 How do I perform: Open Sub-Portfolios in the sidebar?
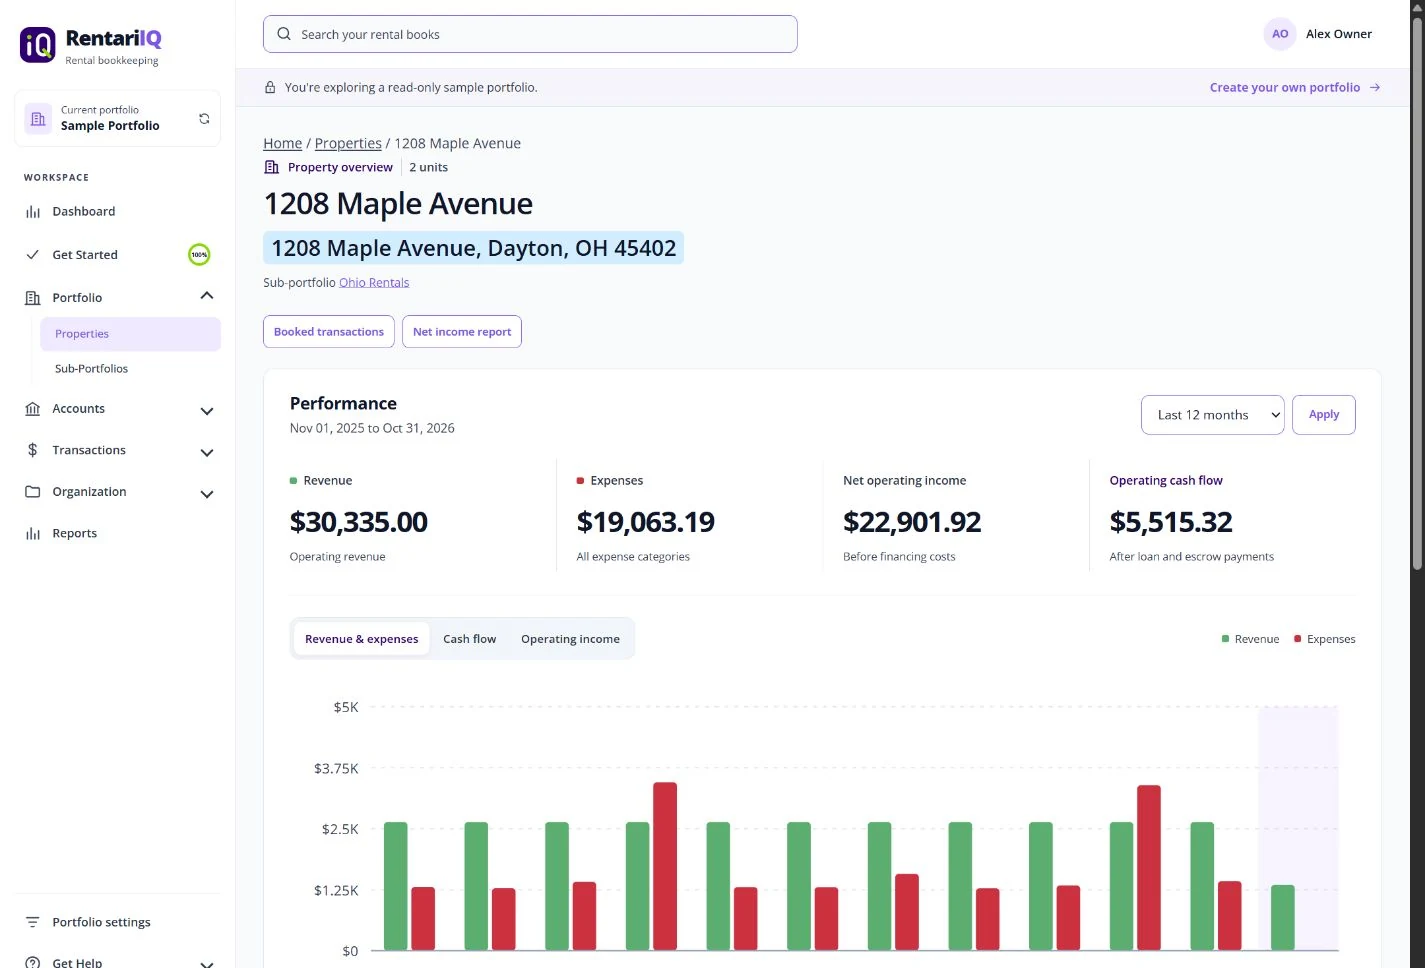point(130,369)
